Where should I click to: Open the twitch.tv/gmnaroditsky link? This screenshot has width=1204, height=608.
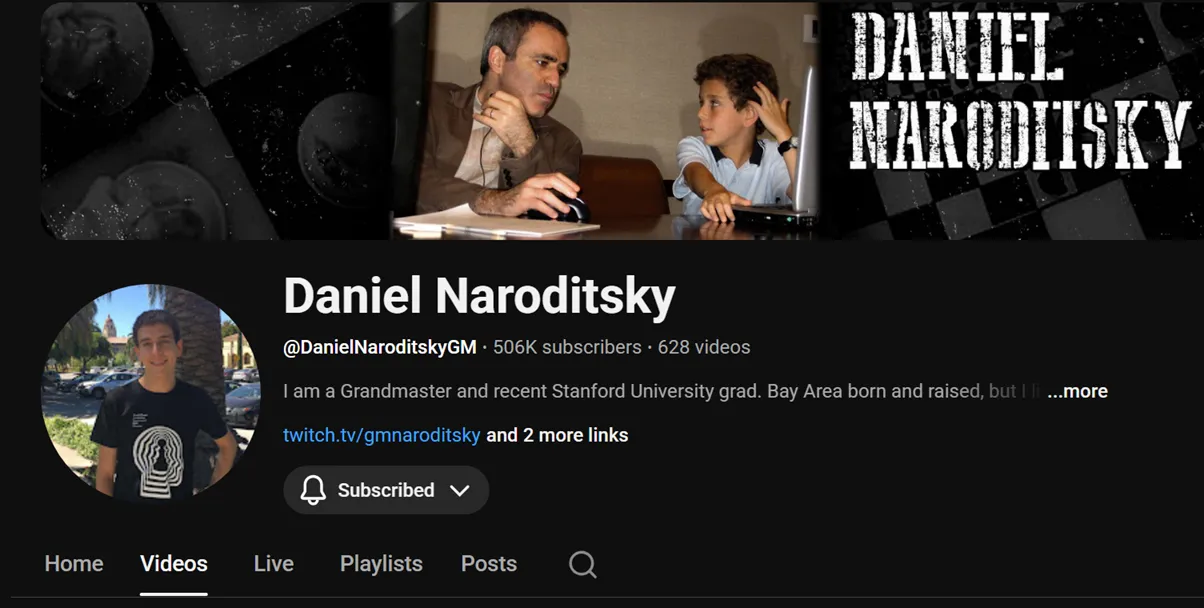click(x=382, y=435)
